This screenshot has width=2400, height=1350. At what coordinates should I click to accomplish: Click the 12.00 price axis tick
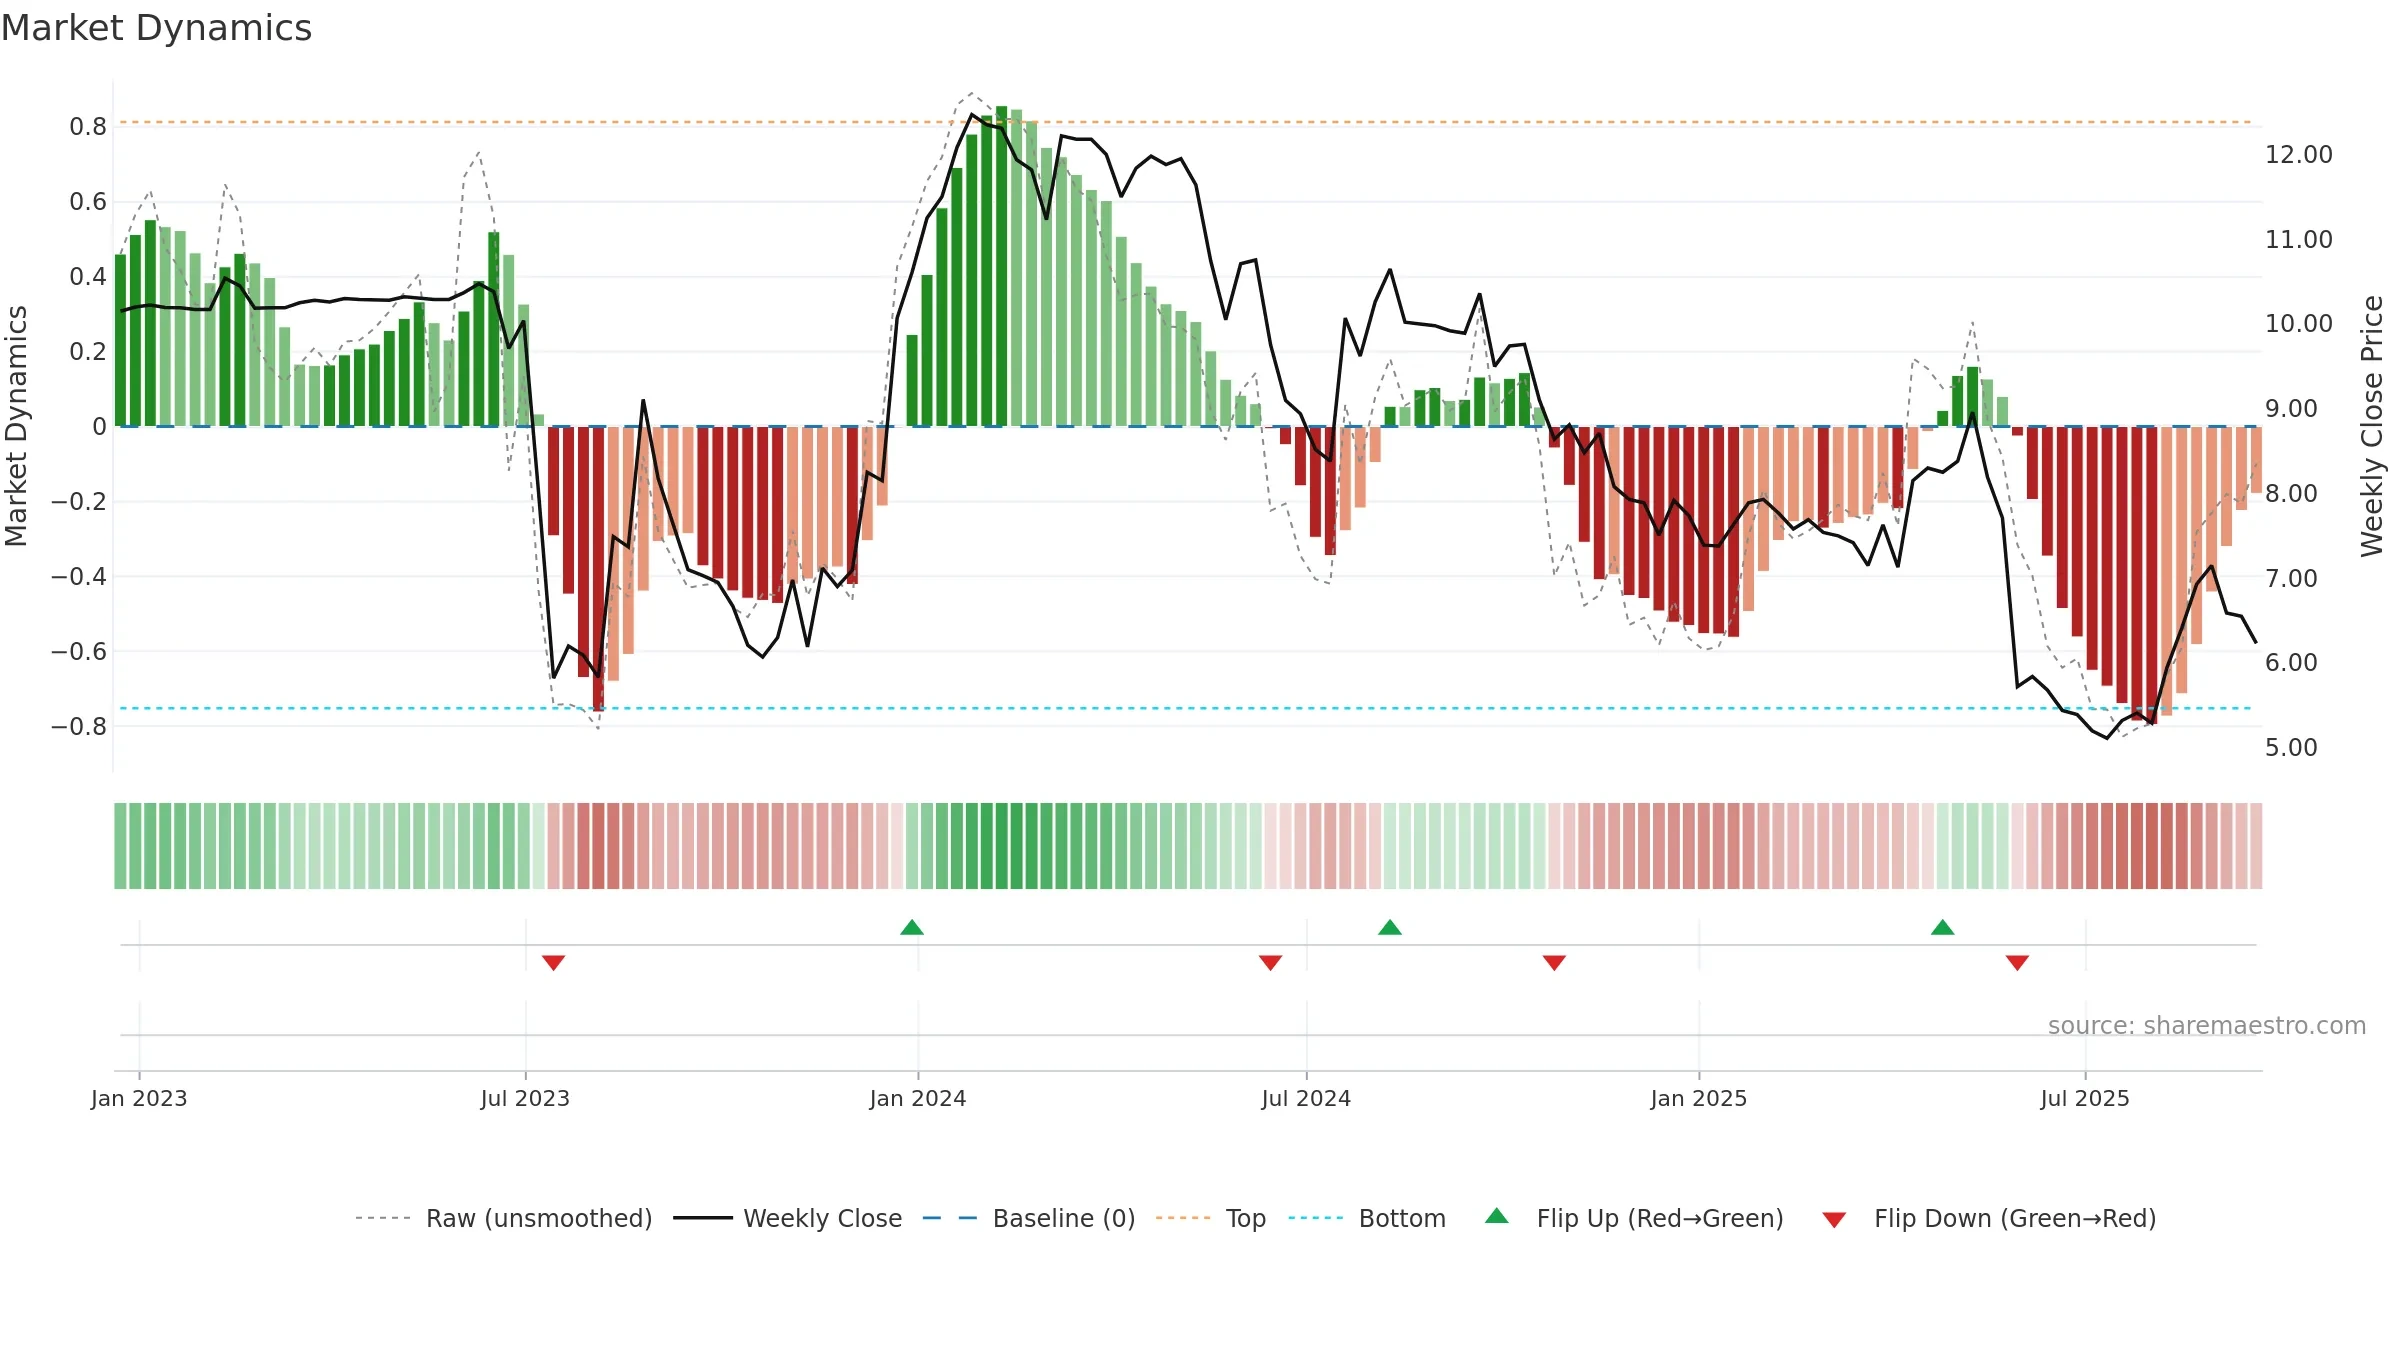tap(2299, 154)
